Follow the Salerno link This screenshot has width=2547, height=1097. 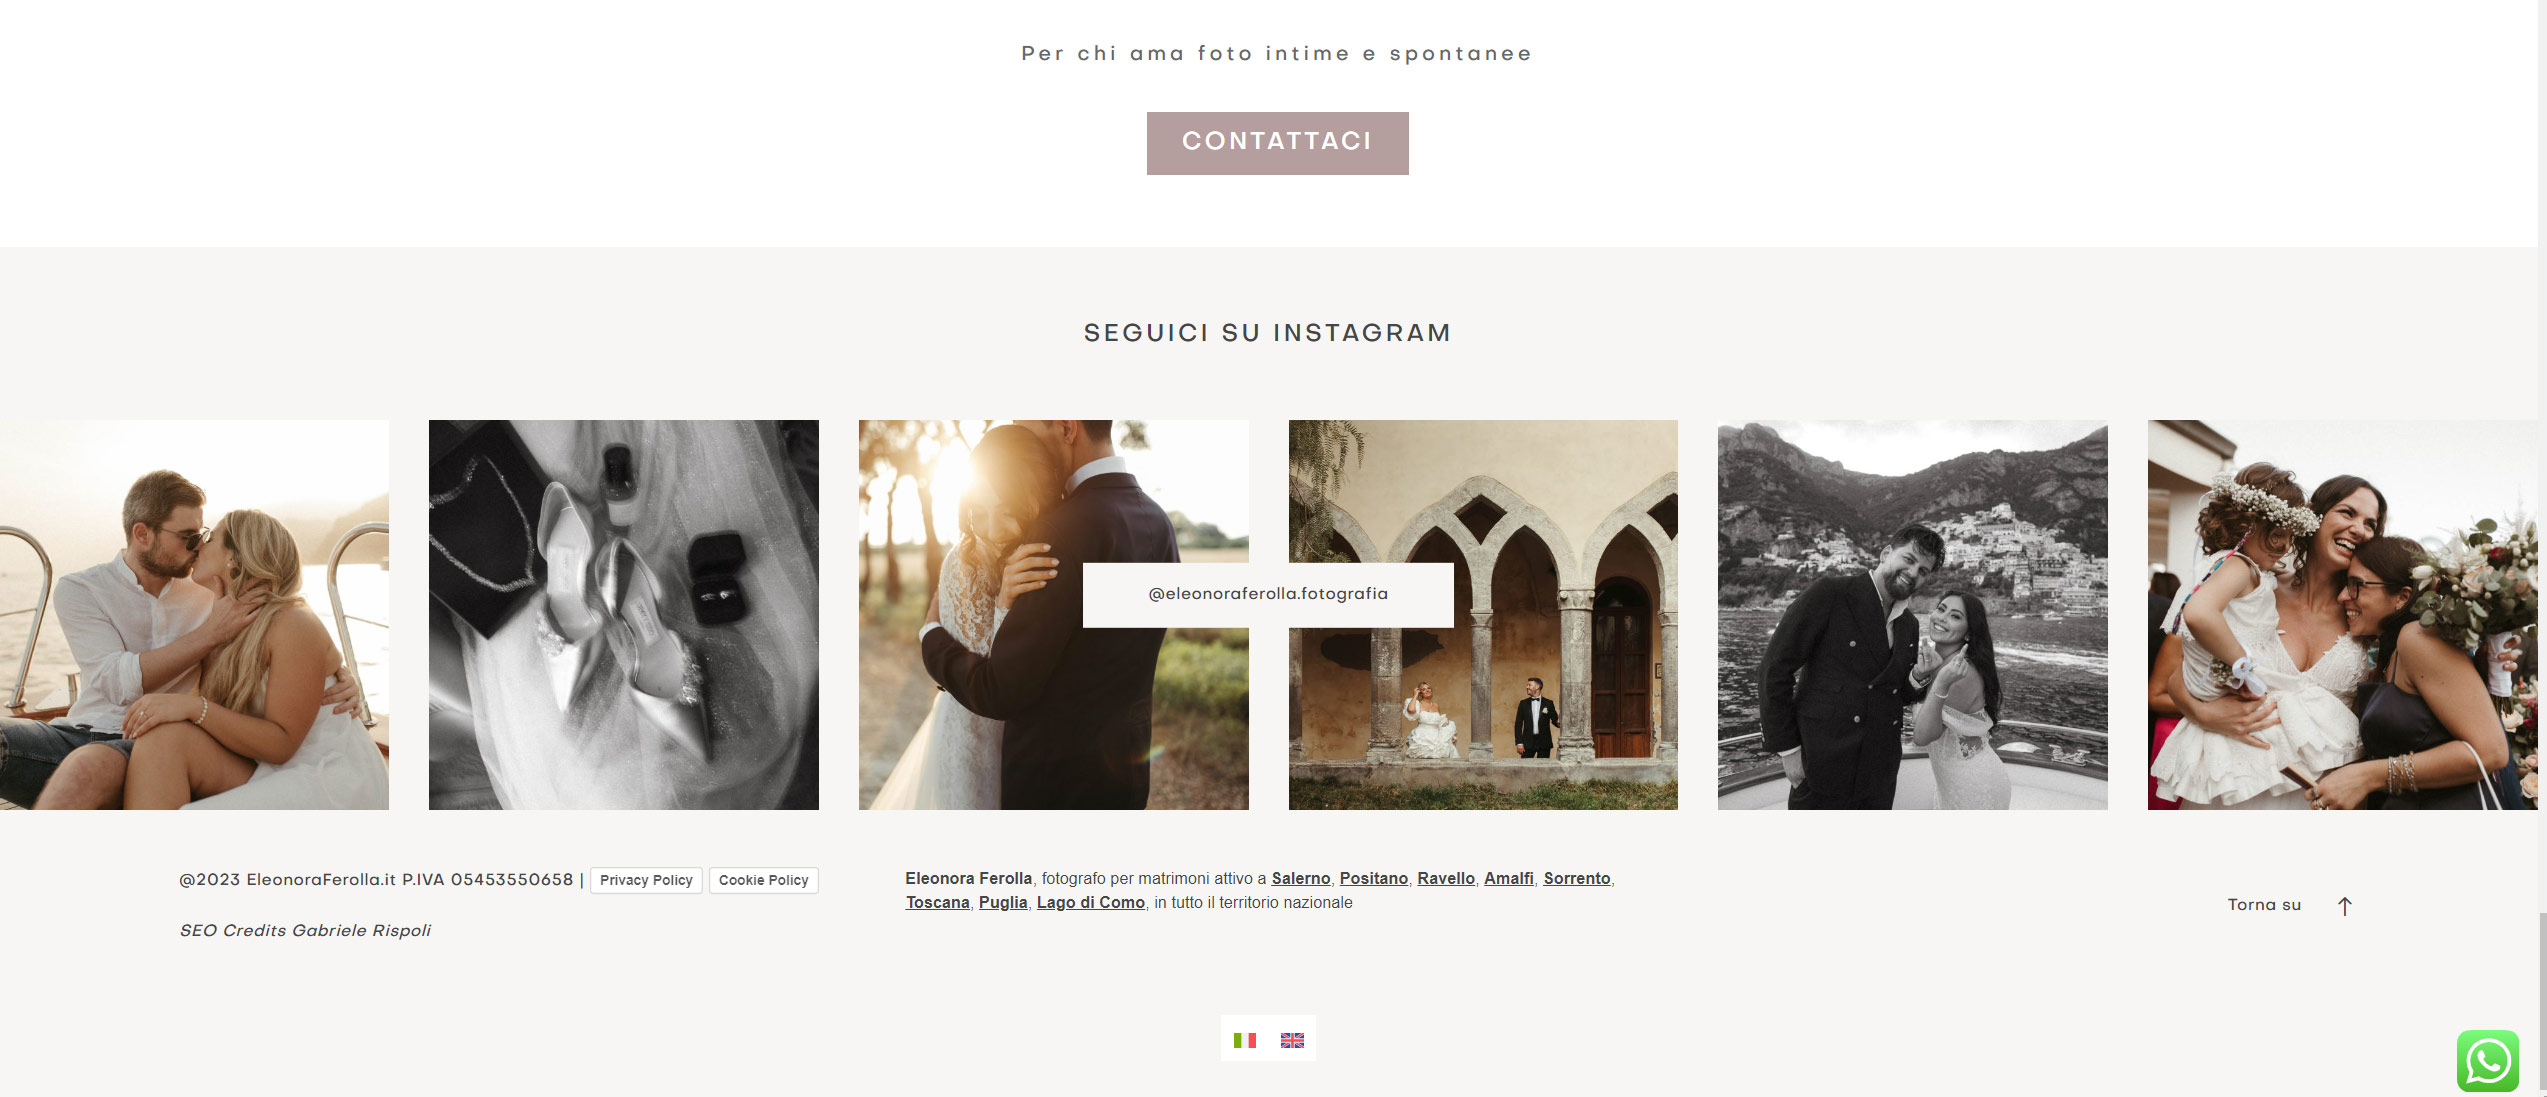[x=1300, y=878]
